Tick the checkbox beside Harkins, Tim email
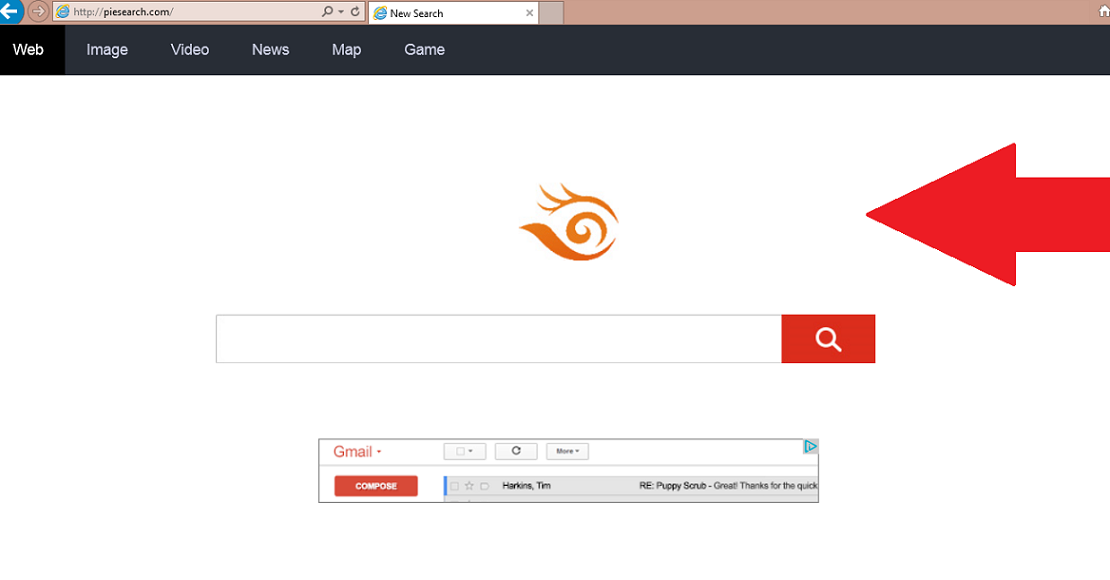The image size is (1110, 580). click(x=454, y=486)
